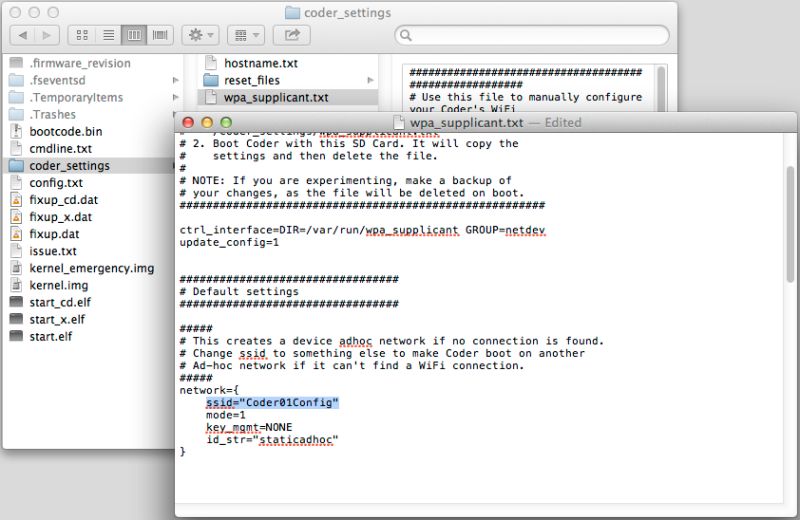800x520 pixels.
Task: Click the Edited label in TextEdit title
Action: coord(563,123)
